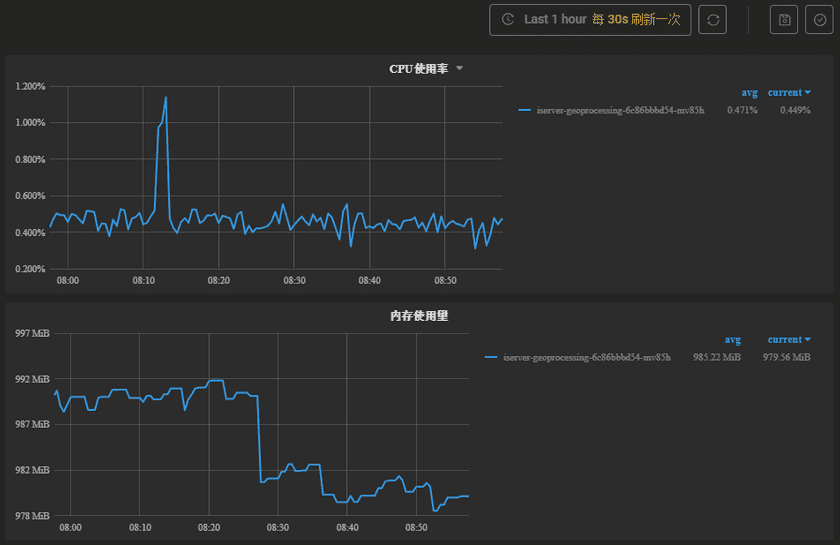The width and height of the screenshot is (840, 545).
Task: Sort memory legend by current column header
Action: pyautogui.click(x=788, y=339)
